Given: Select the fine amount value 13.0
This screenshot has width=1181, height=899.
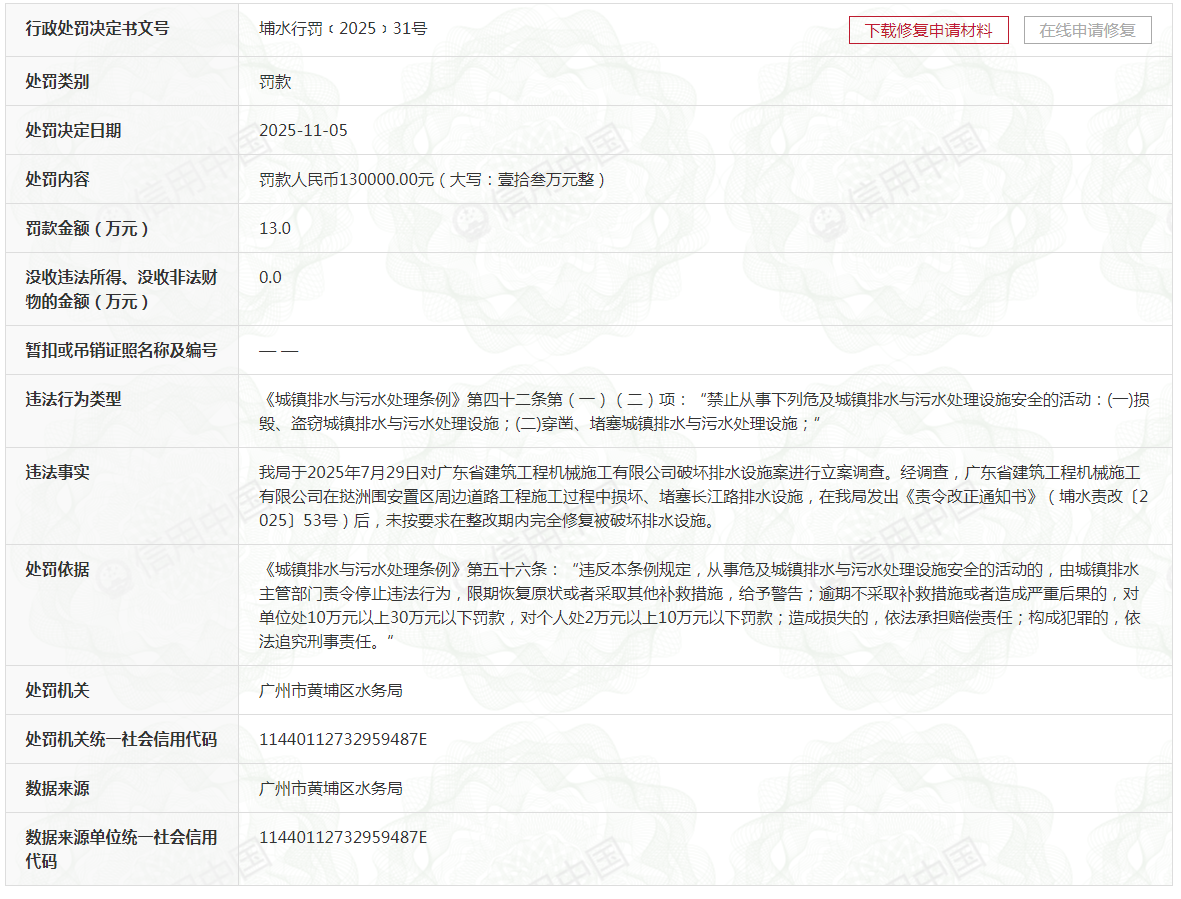Looking at the screenshot, I should coord(275,228).
